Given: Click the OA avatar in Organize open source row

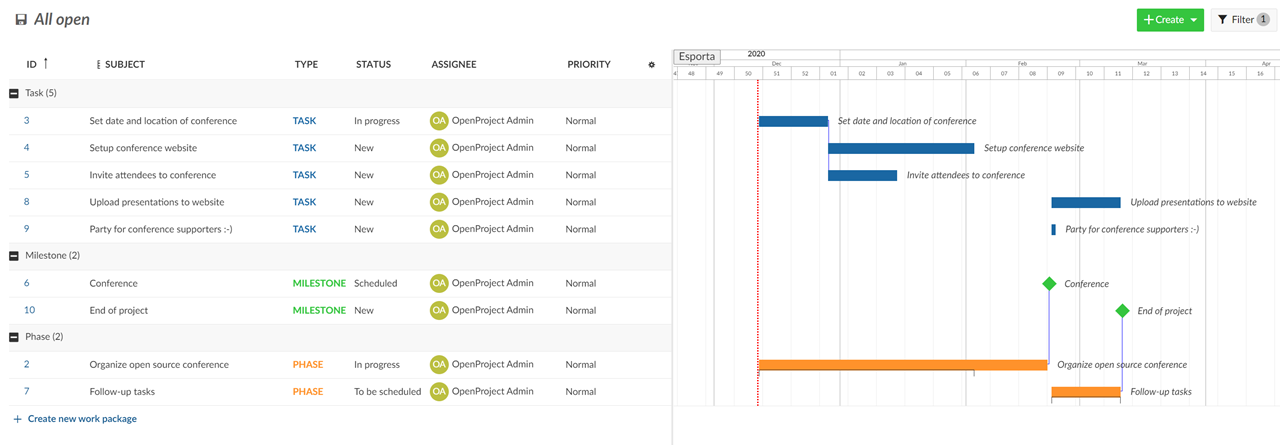Looking at the screenshot, I should (x=439, y=364).
